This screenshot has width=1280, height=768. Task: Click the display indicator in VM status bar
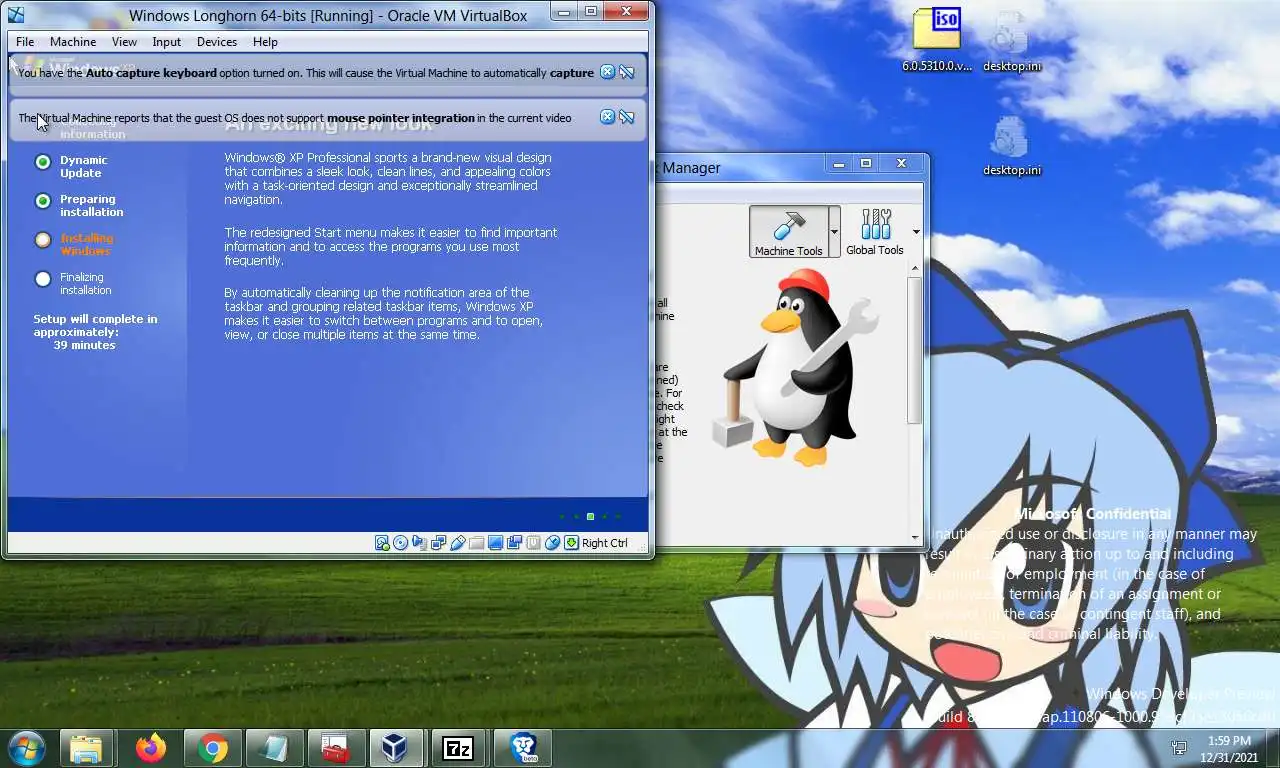pyautogui.click(x=495, y=543)
